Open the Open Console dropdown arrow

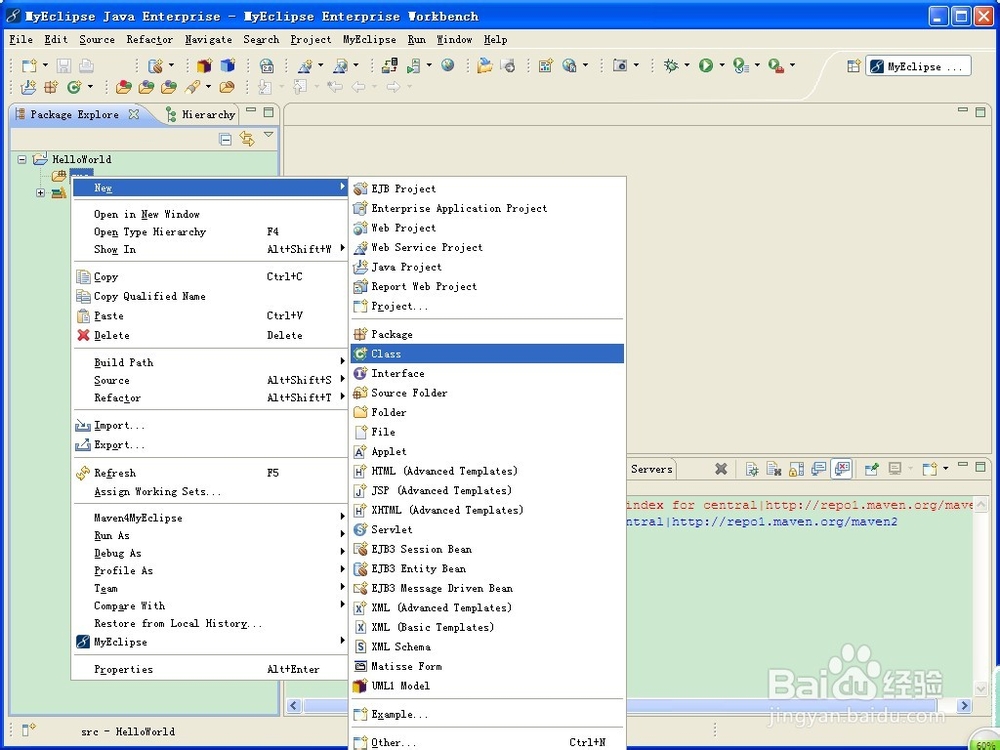tap(945, 469)
